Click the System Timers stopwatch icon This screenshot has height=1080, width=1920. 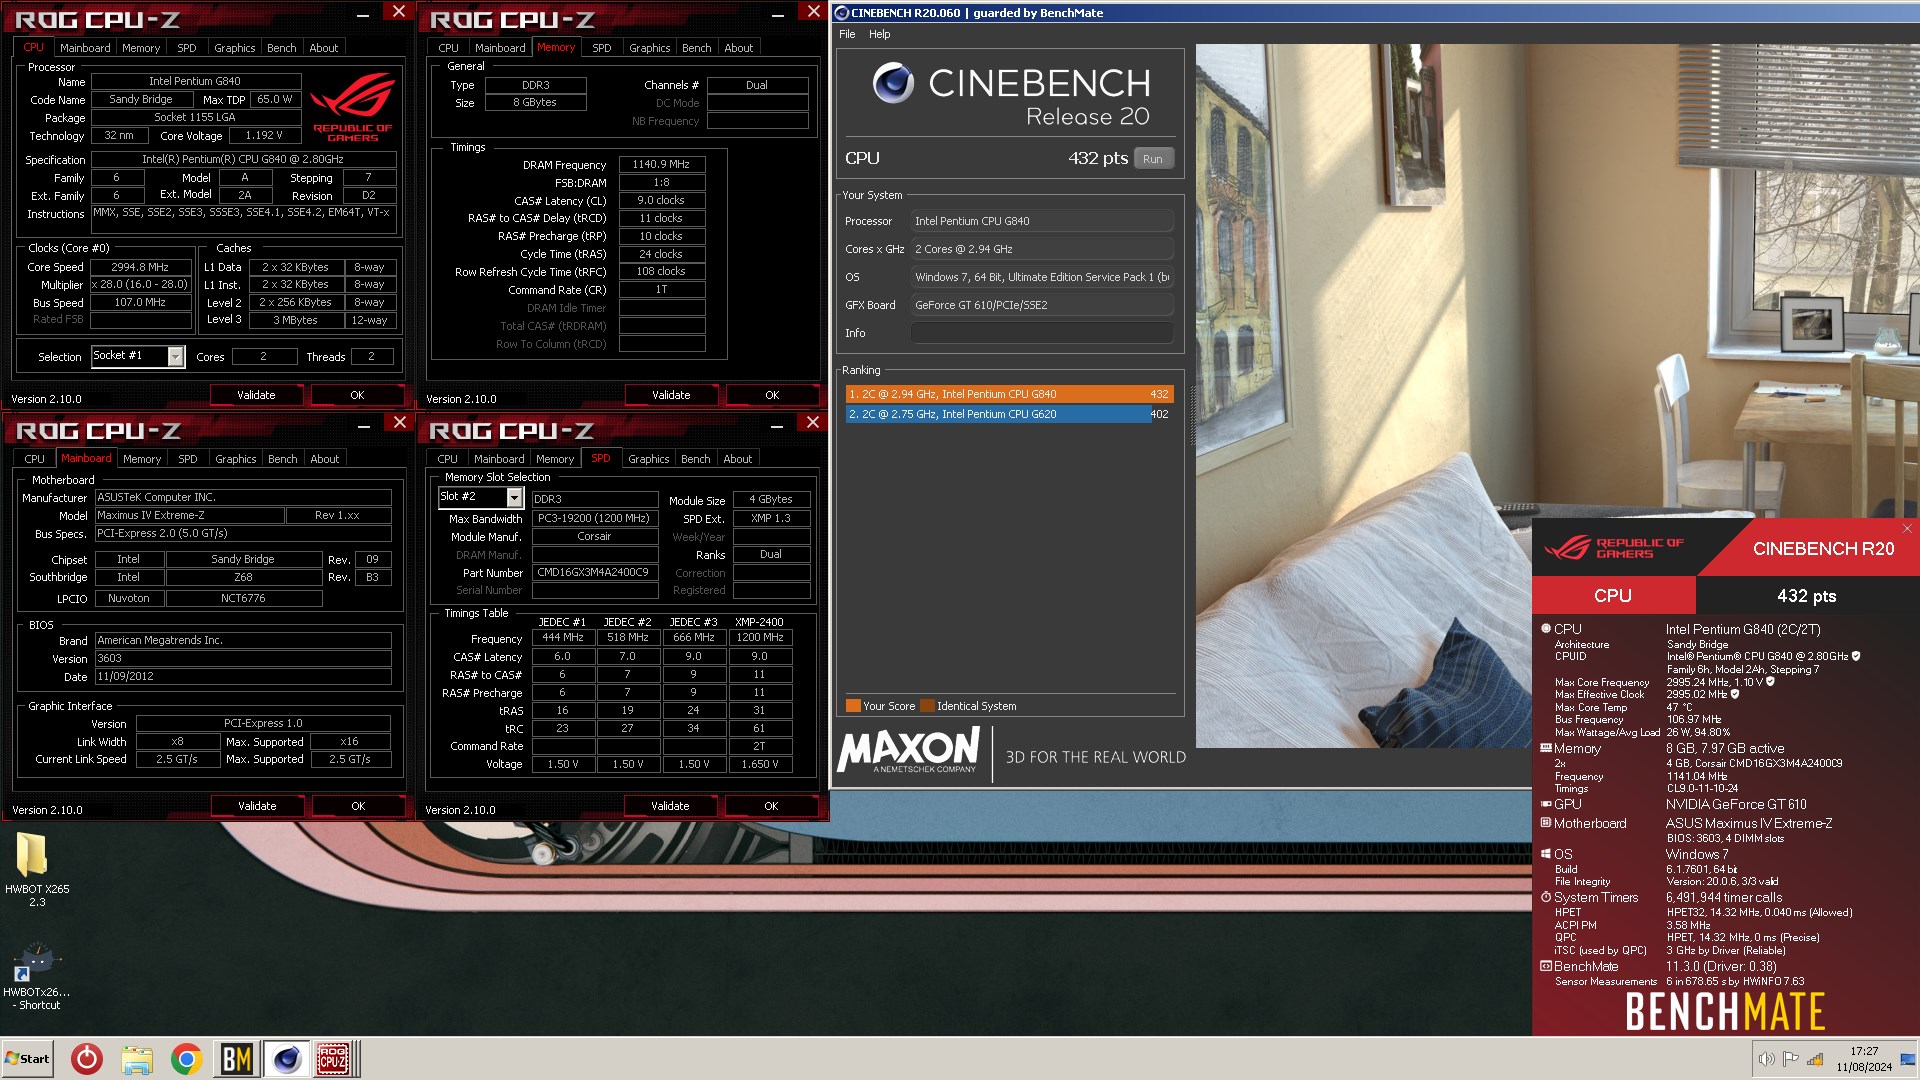[x=1546, y=897]
